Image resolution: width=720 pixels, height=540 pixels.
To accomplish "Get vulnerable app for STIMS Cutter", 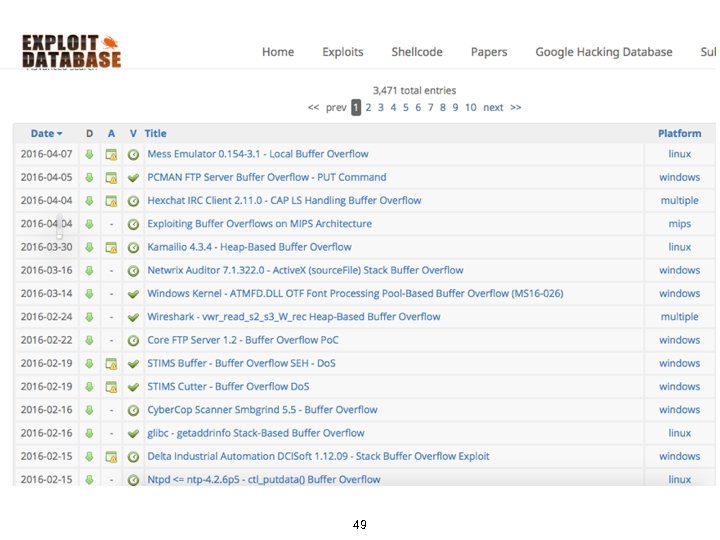I will [x=111, y=387].
